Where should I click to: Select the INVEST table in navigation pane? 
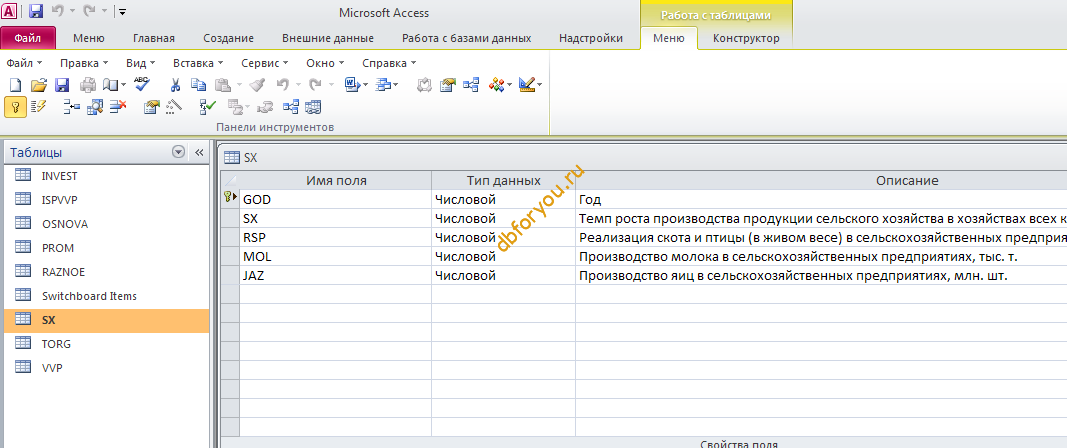[x=107, y=176]
